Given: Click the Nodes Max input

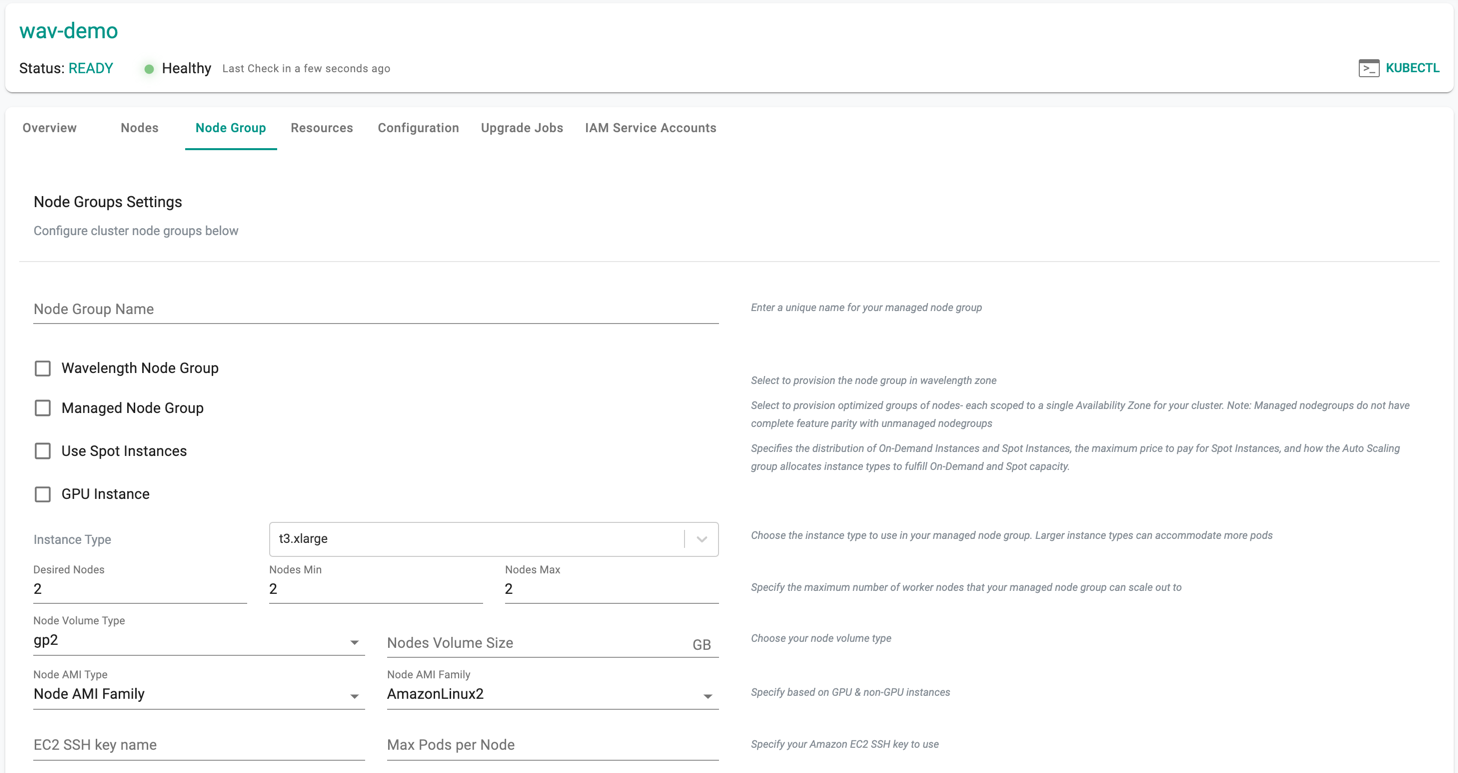Looking at the screenshot, I should (612, 589).
